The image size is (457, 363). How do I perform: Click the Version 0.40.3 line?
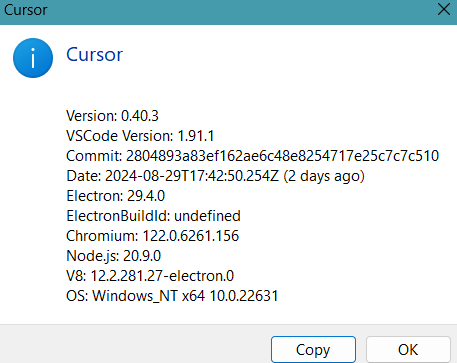pyautogui.click(x=112, y=116)
